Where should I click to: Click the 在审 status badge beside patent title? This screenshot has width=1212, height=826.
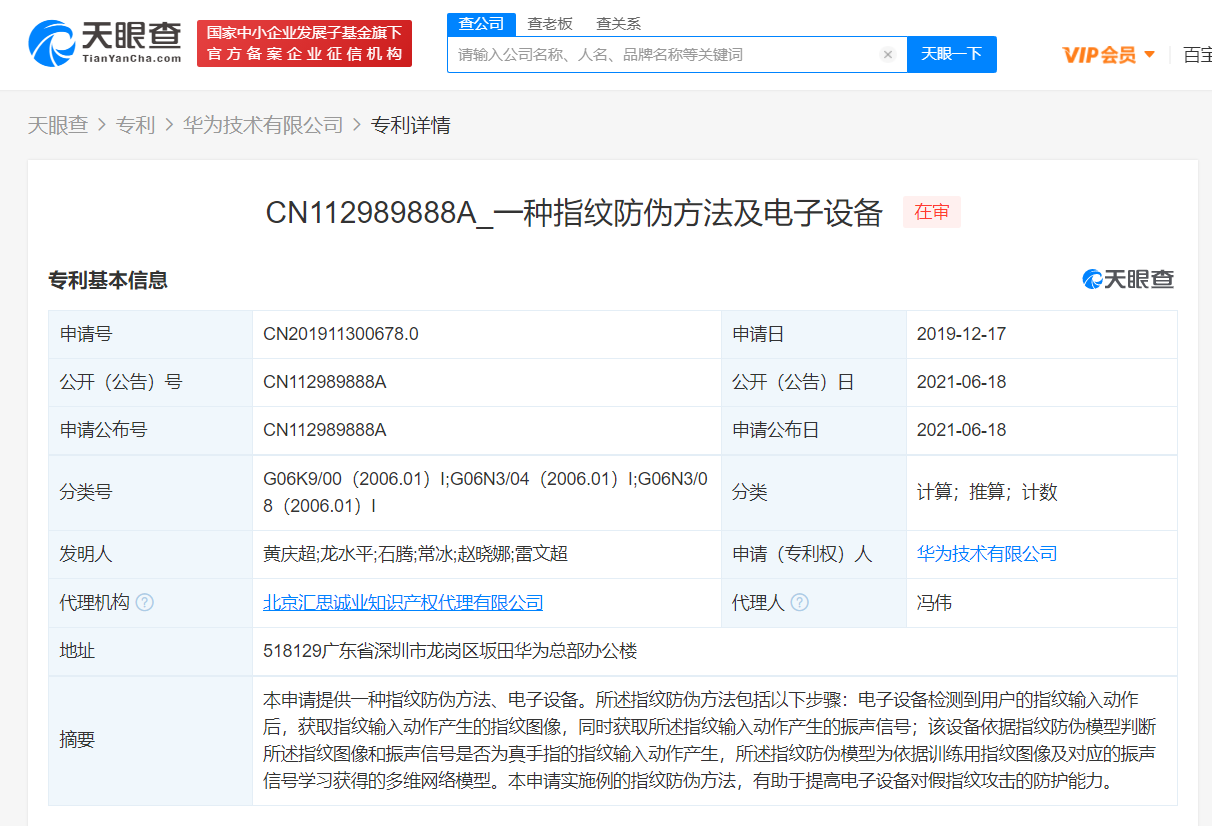(931, 212)
